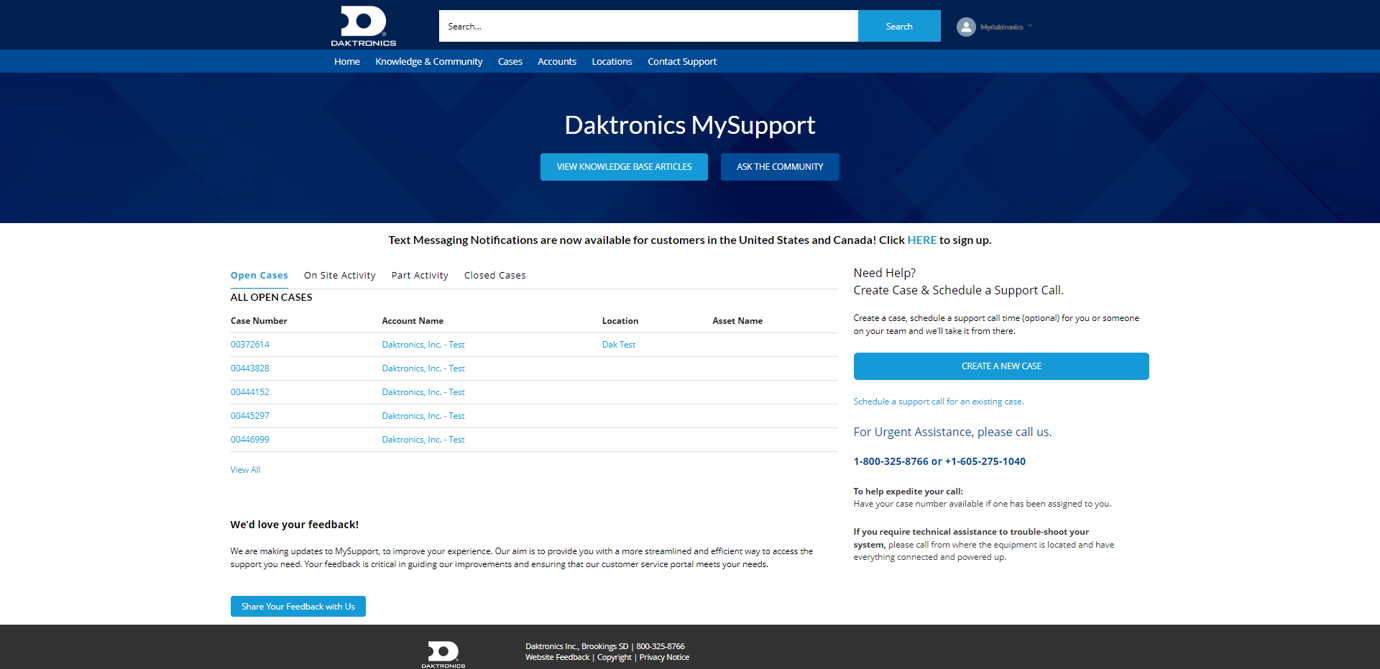Go to Contact Support
This screenshot has width=1380, height=669.
(682, 61)
